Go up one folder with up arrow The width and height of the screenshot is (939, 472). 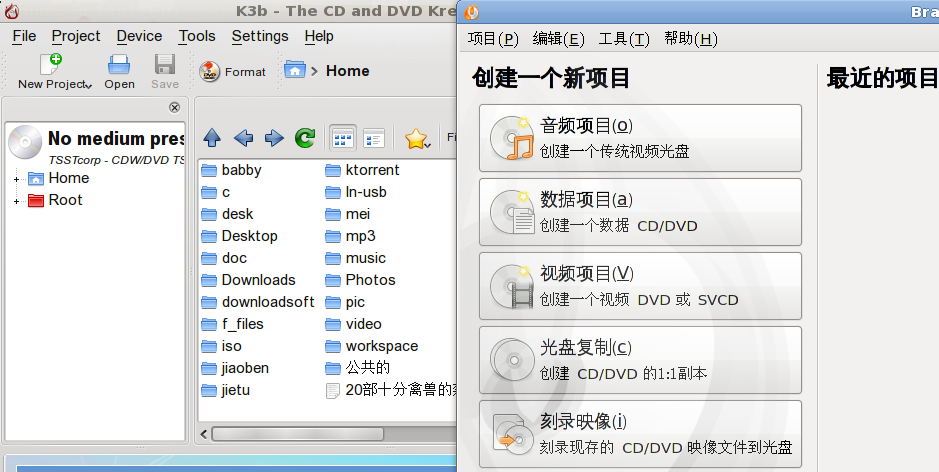212,138
